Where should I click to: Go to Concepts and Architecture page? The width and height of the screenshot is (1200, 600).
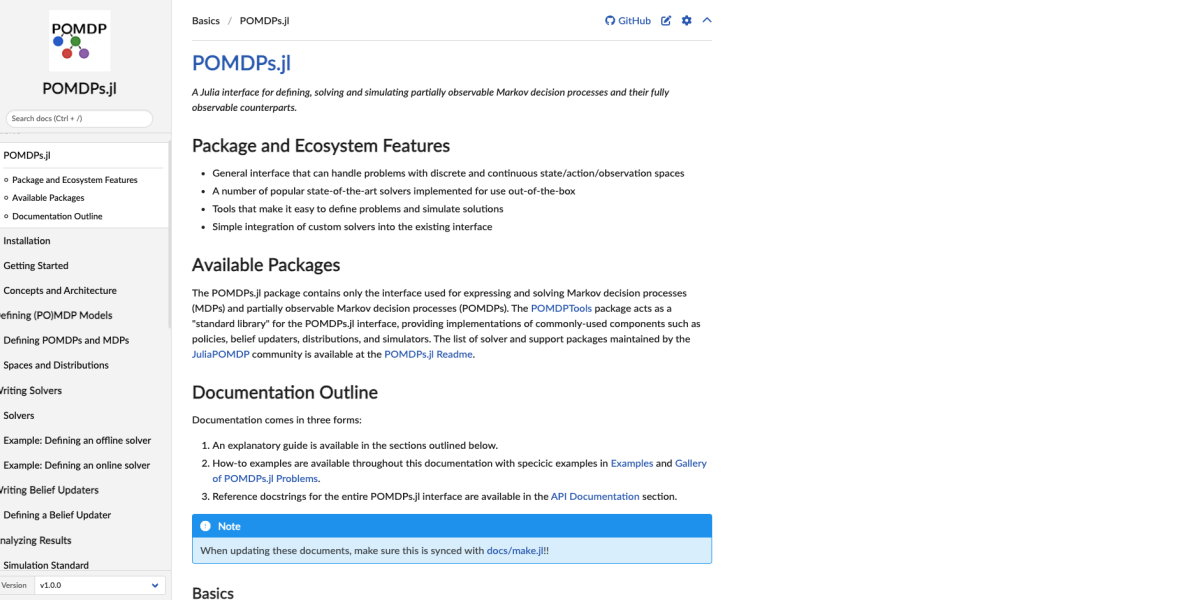tap(60, 291)
